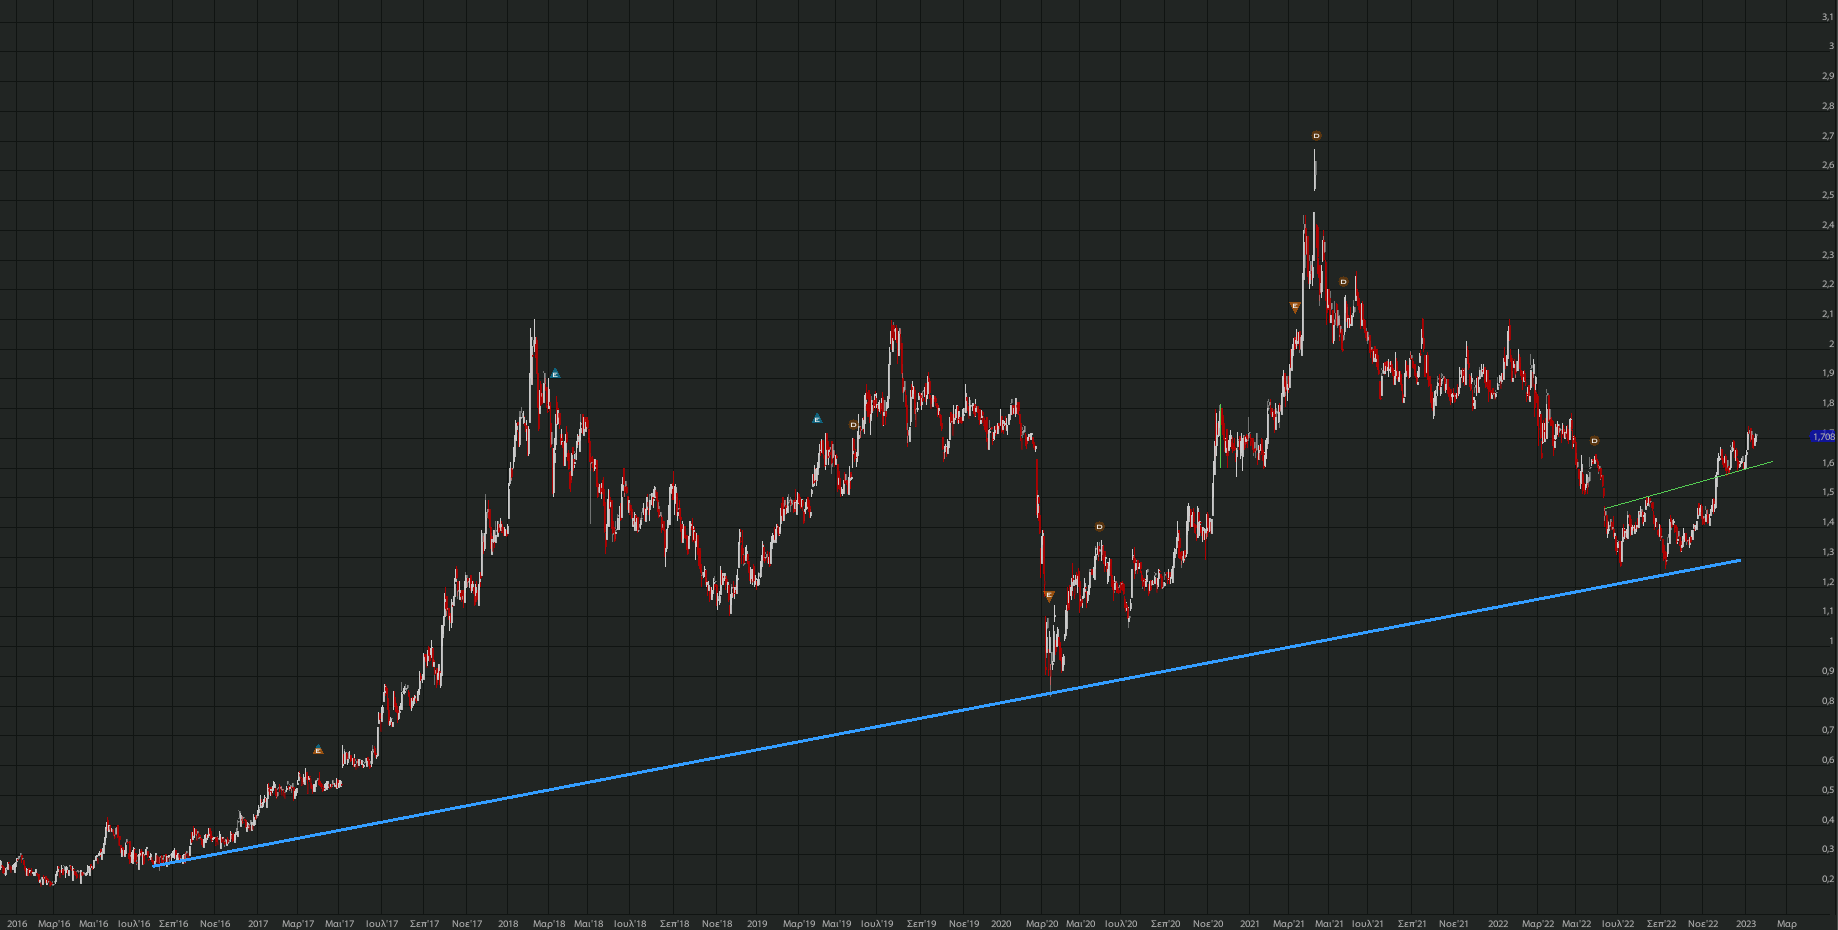This screenshot has width=1838, height=930.
Task: Open the D dividend marker near Ιουλ'22
Action: tap(1594, 441)
